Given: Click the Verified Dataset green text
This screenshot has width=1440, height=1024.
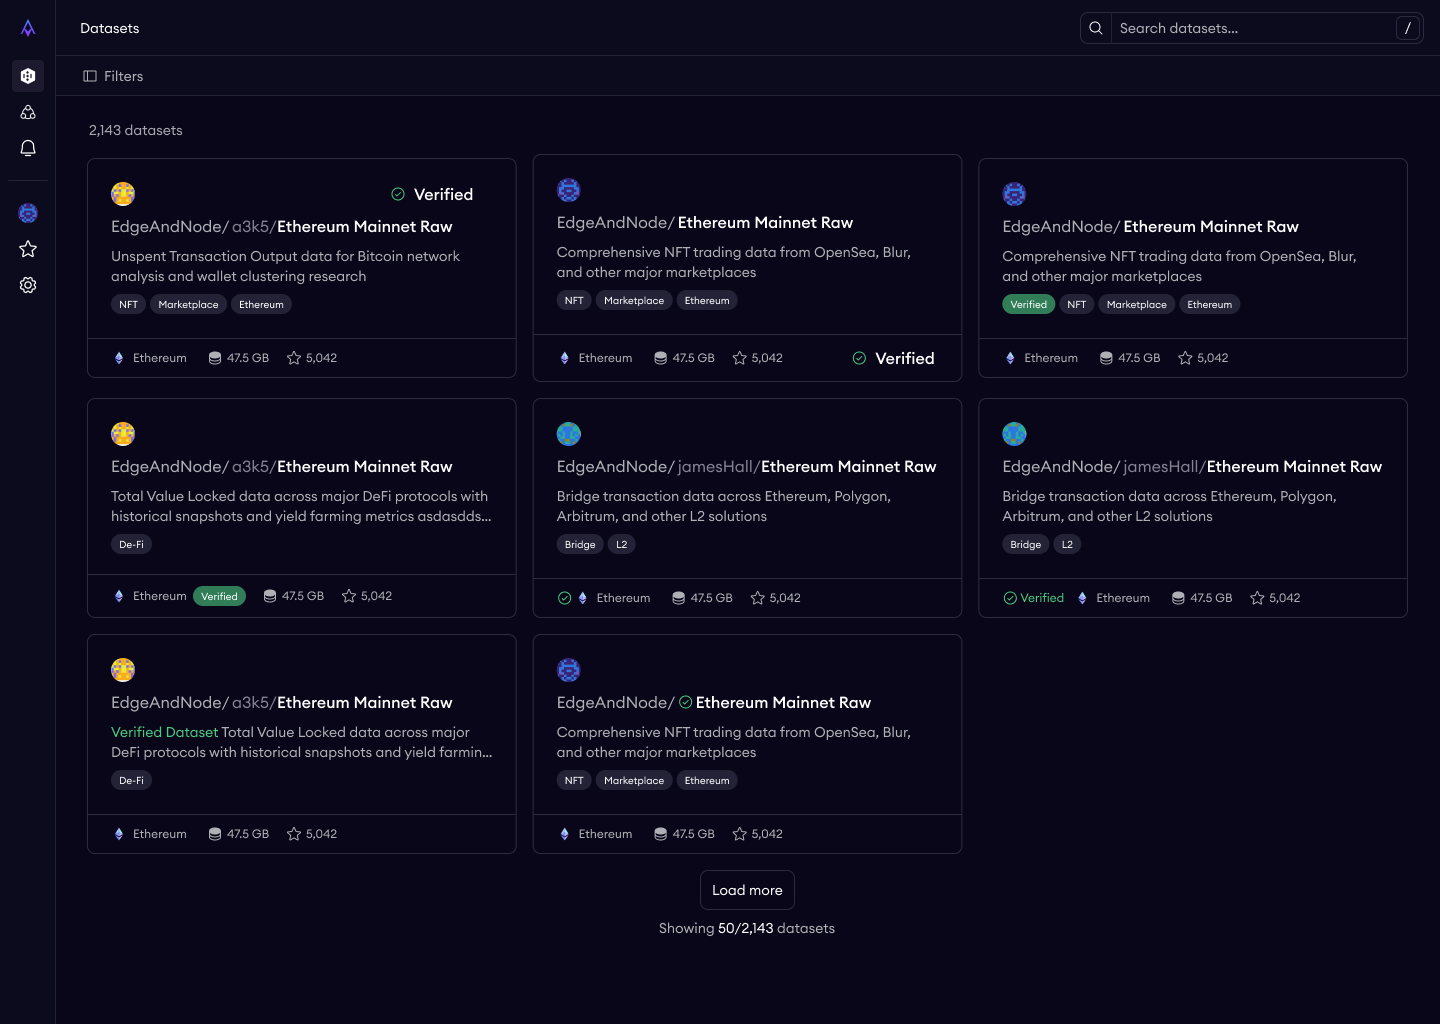Looking at the screenshot, I should pyautogui.click(x=164, y=733).
